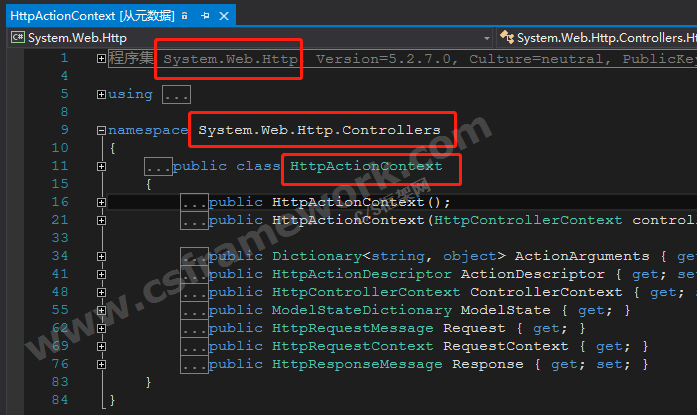Screen dimensions: 697x415
Task: Expand the using directives on line 5
Action: tap(101, 94)
